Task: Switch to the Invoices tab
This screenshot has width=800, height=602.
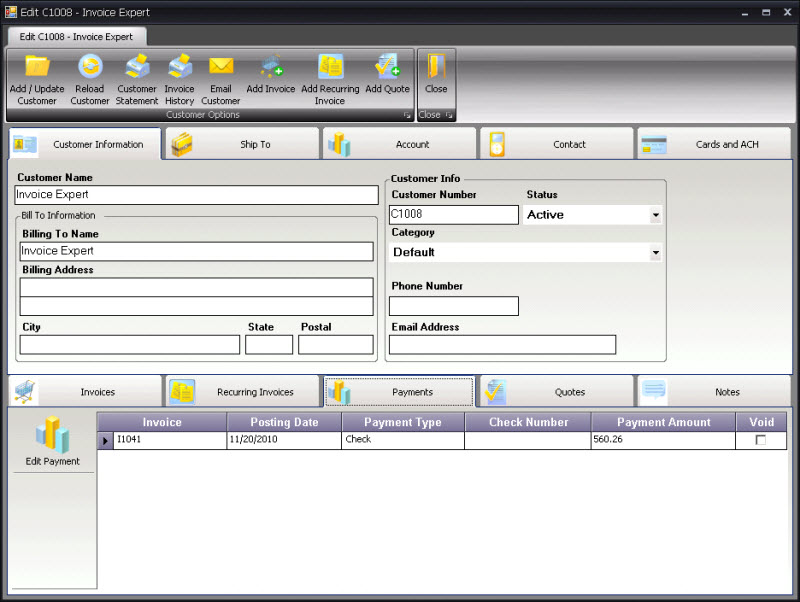Action: point(85,392)
